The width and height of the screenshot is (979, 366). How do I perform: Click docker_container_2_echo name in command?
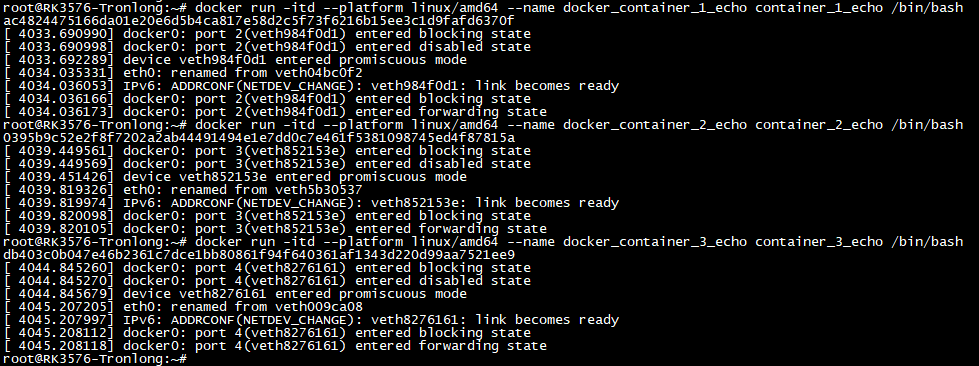click(655, 125)
